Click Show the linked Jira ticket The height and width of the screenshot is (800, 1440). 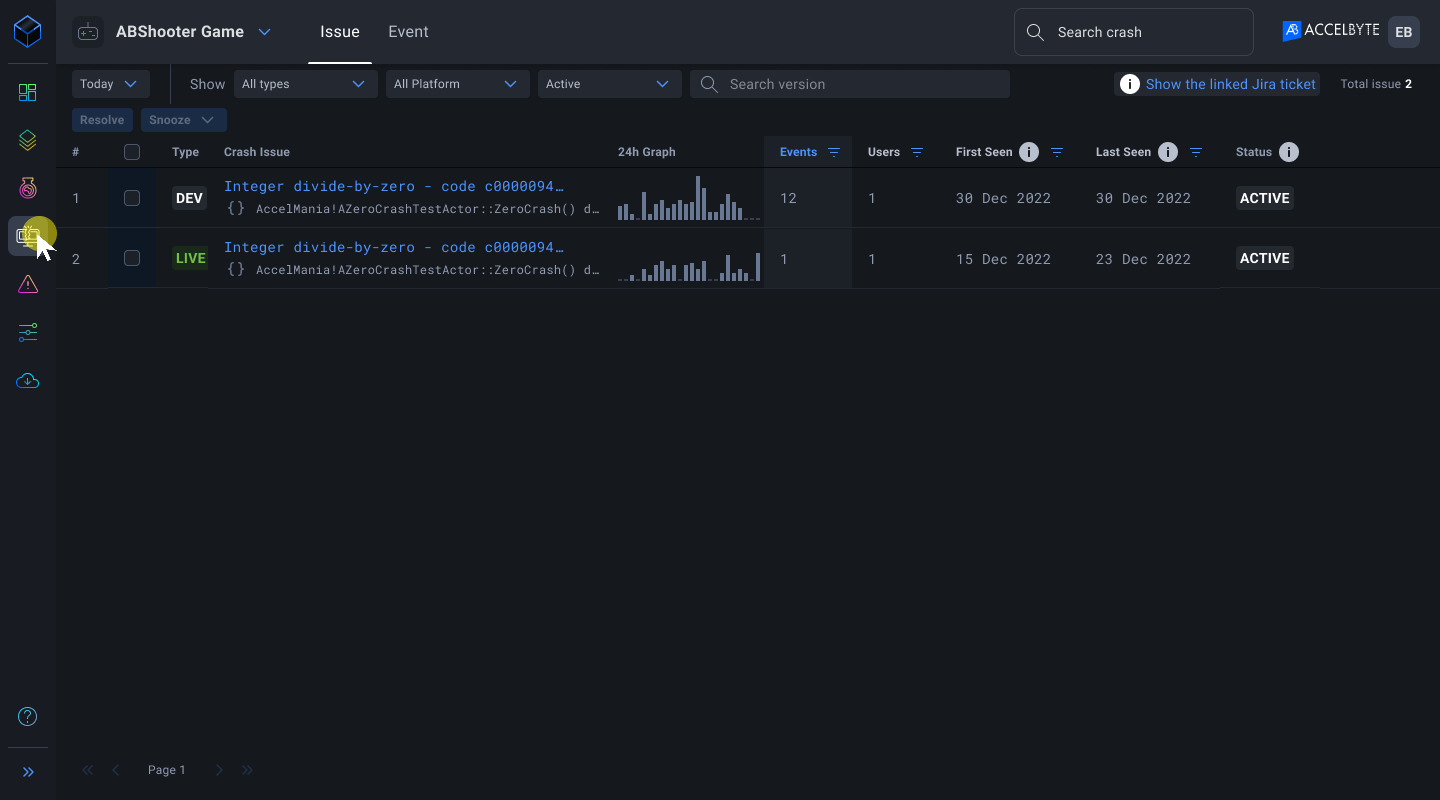coord(1230,84)
